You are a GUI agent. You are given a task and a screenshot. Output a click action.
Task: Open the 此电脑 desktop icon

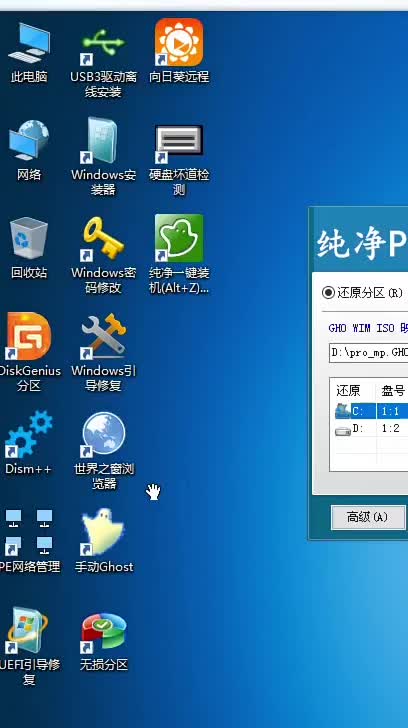pyautogui.click(x=29, y=52)
